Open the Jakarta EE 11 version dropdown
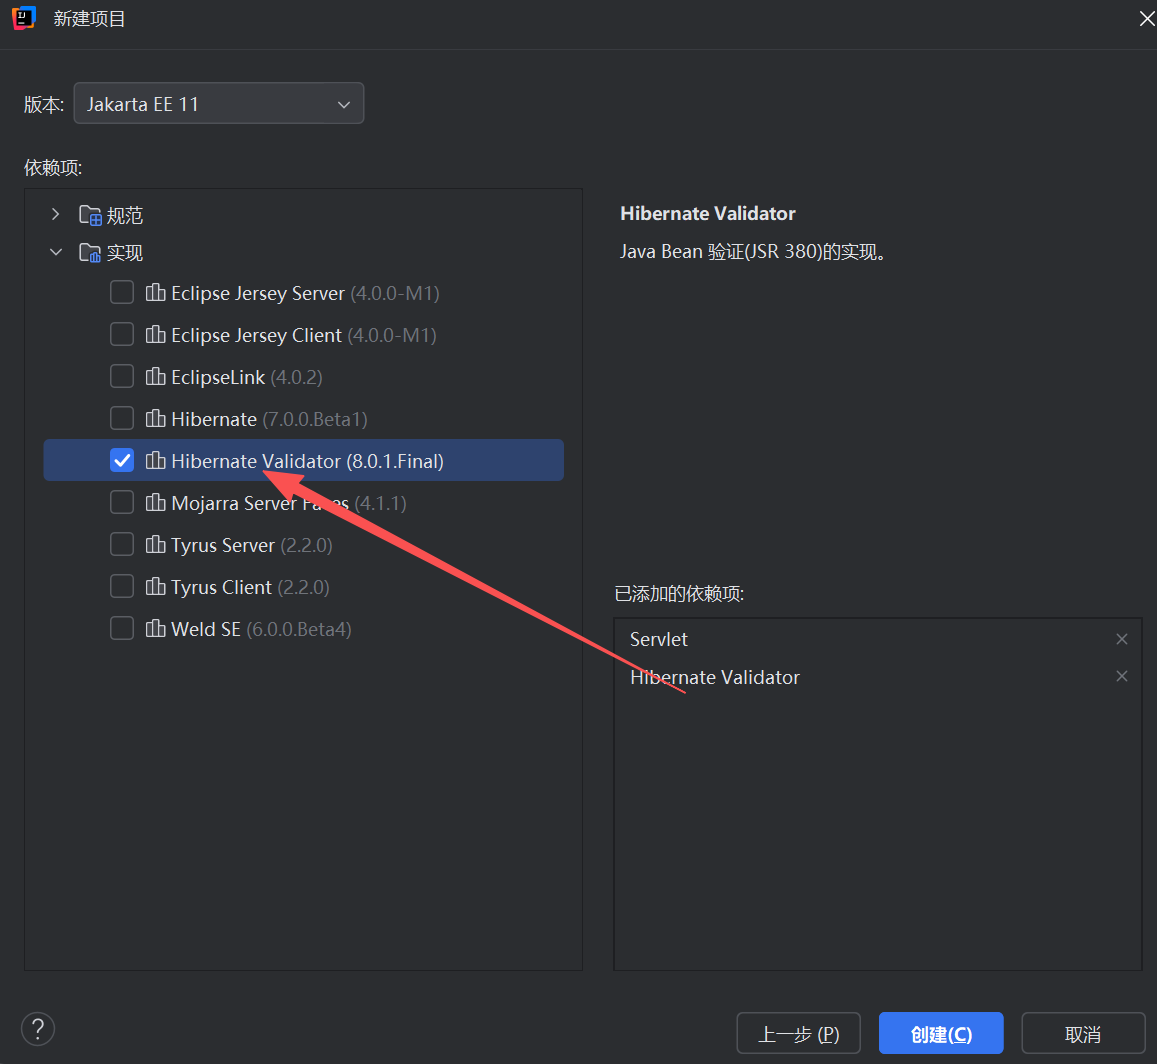The image size is (1157, 1064). point(218,103)
